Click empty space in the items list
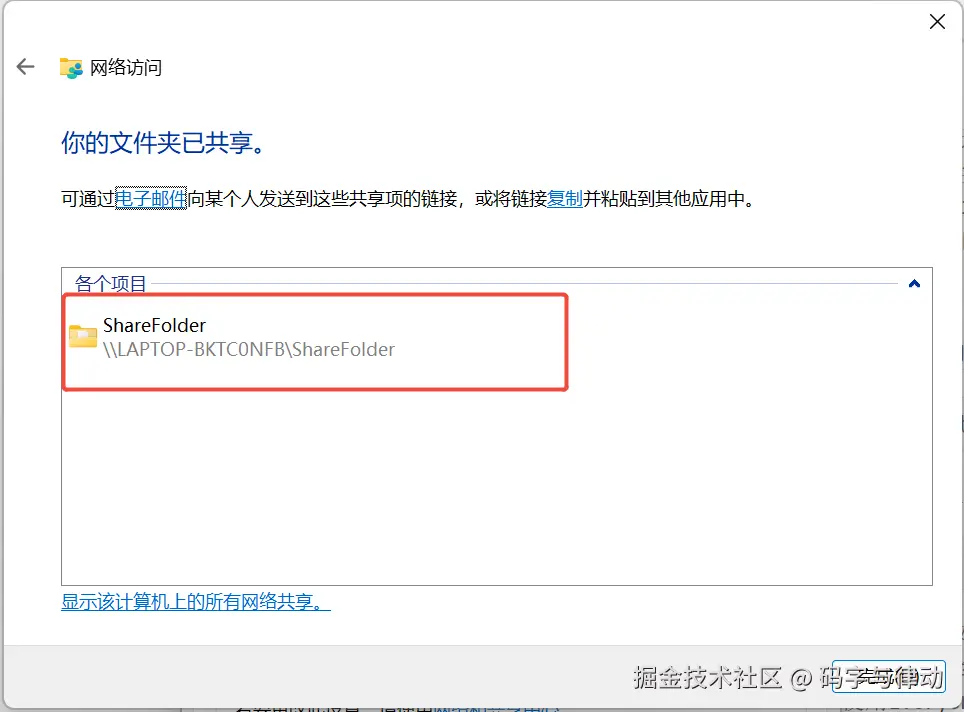This screenshot has width=964, height=712. coord(497,486)
